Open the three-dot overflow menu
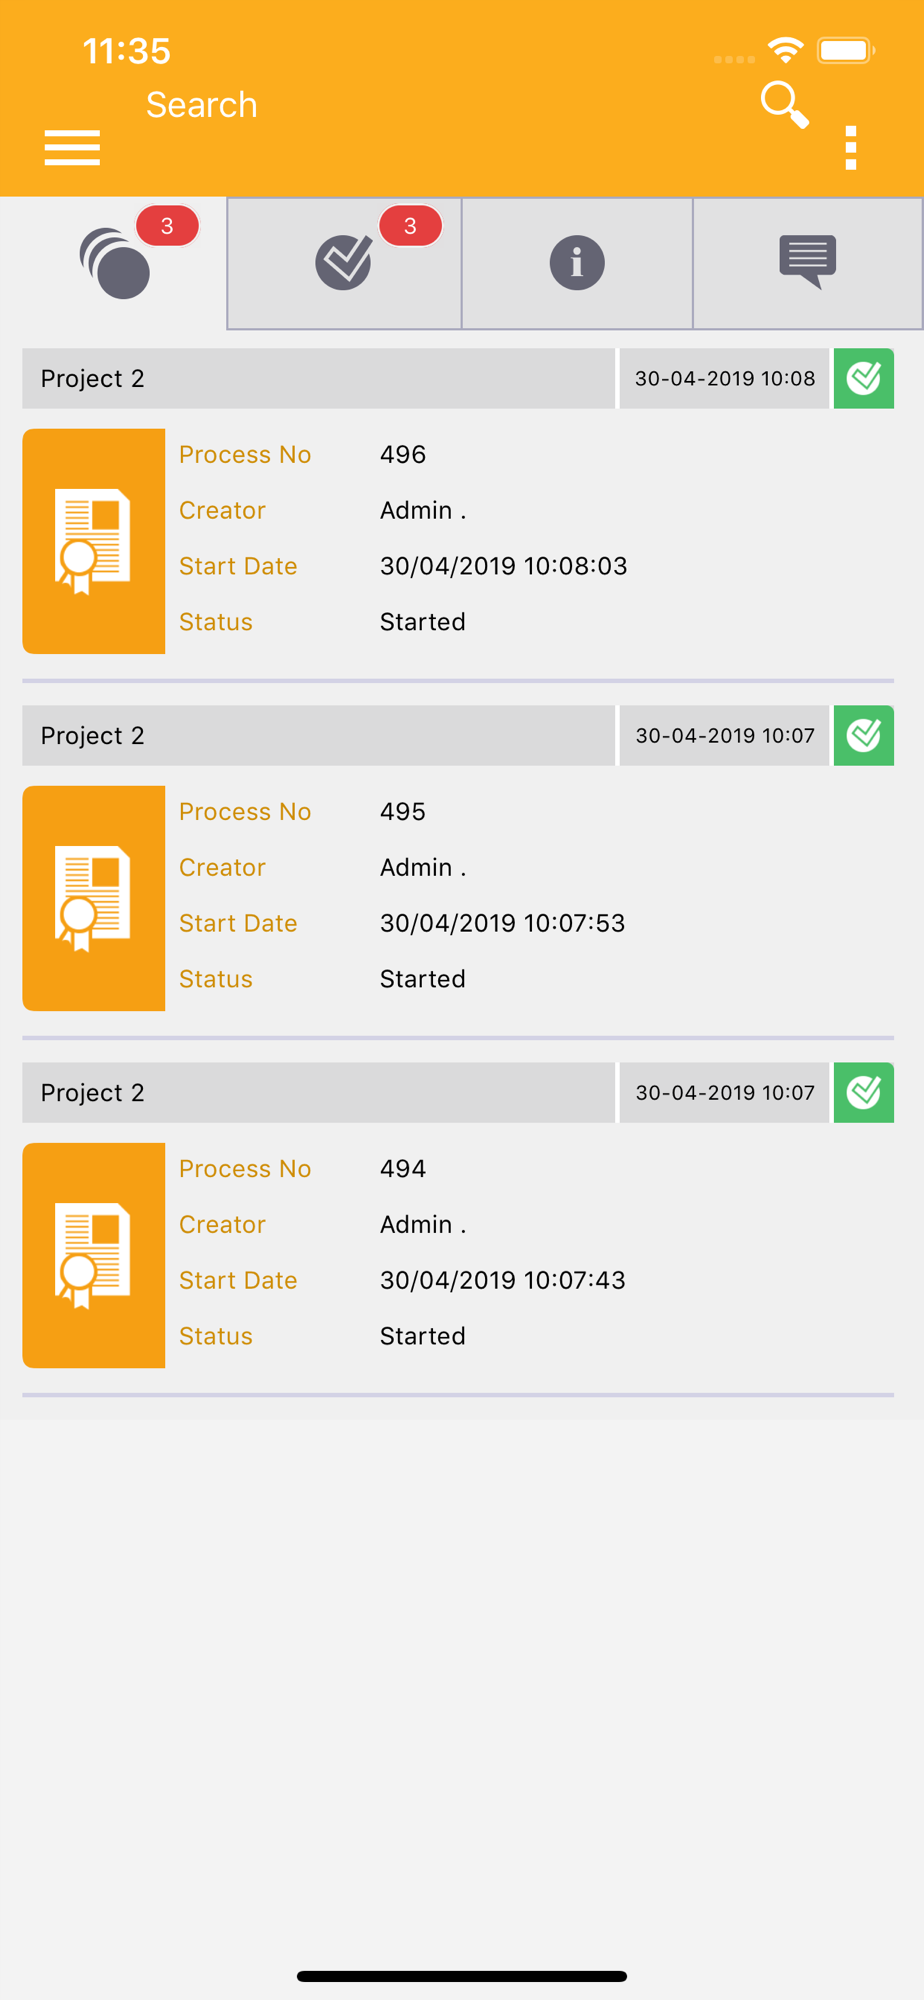The height and width of the screenshot is (2000, 924). (851, 148)
